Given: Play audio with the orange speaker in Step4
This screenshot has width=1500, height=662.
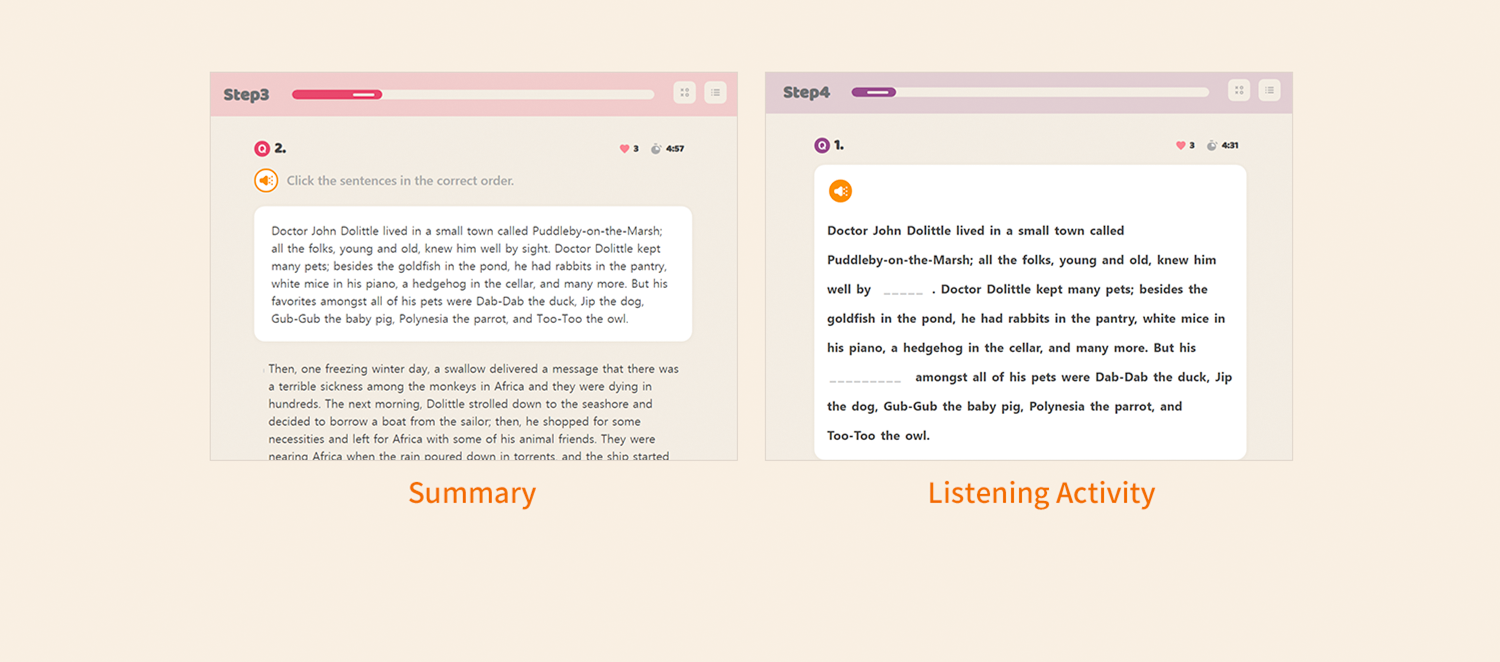Looking at the screenshot, I should coord(840,191).
